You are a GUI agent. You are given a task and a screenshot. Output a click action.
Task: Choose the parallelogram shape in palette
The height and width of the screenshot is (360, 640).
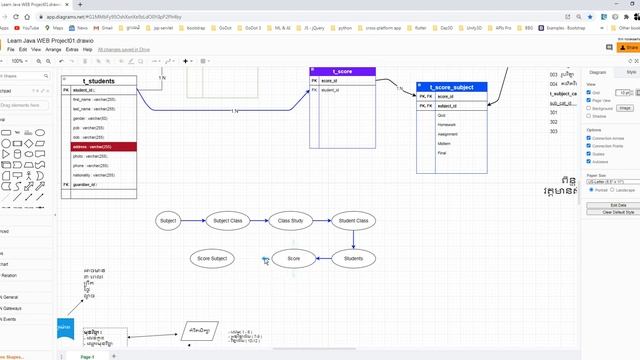tap(40, 144)
